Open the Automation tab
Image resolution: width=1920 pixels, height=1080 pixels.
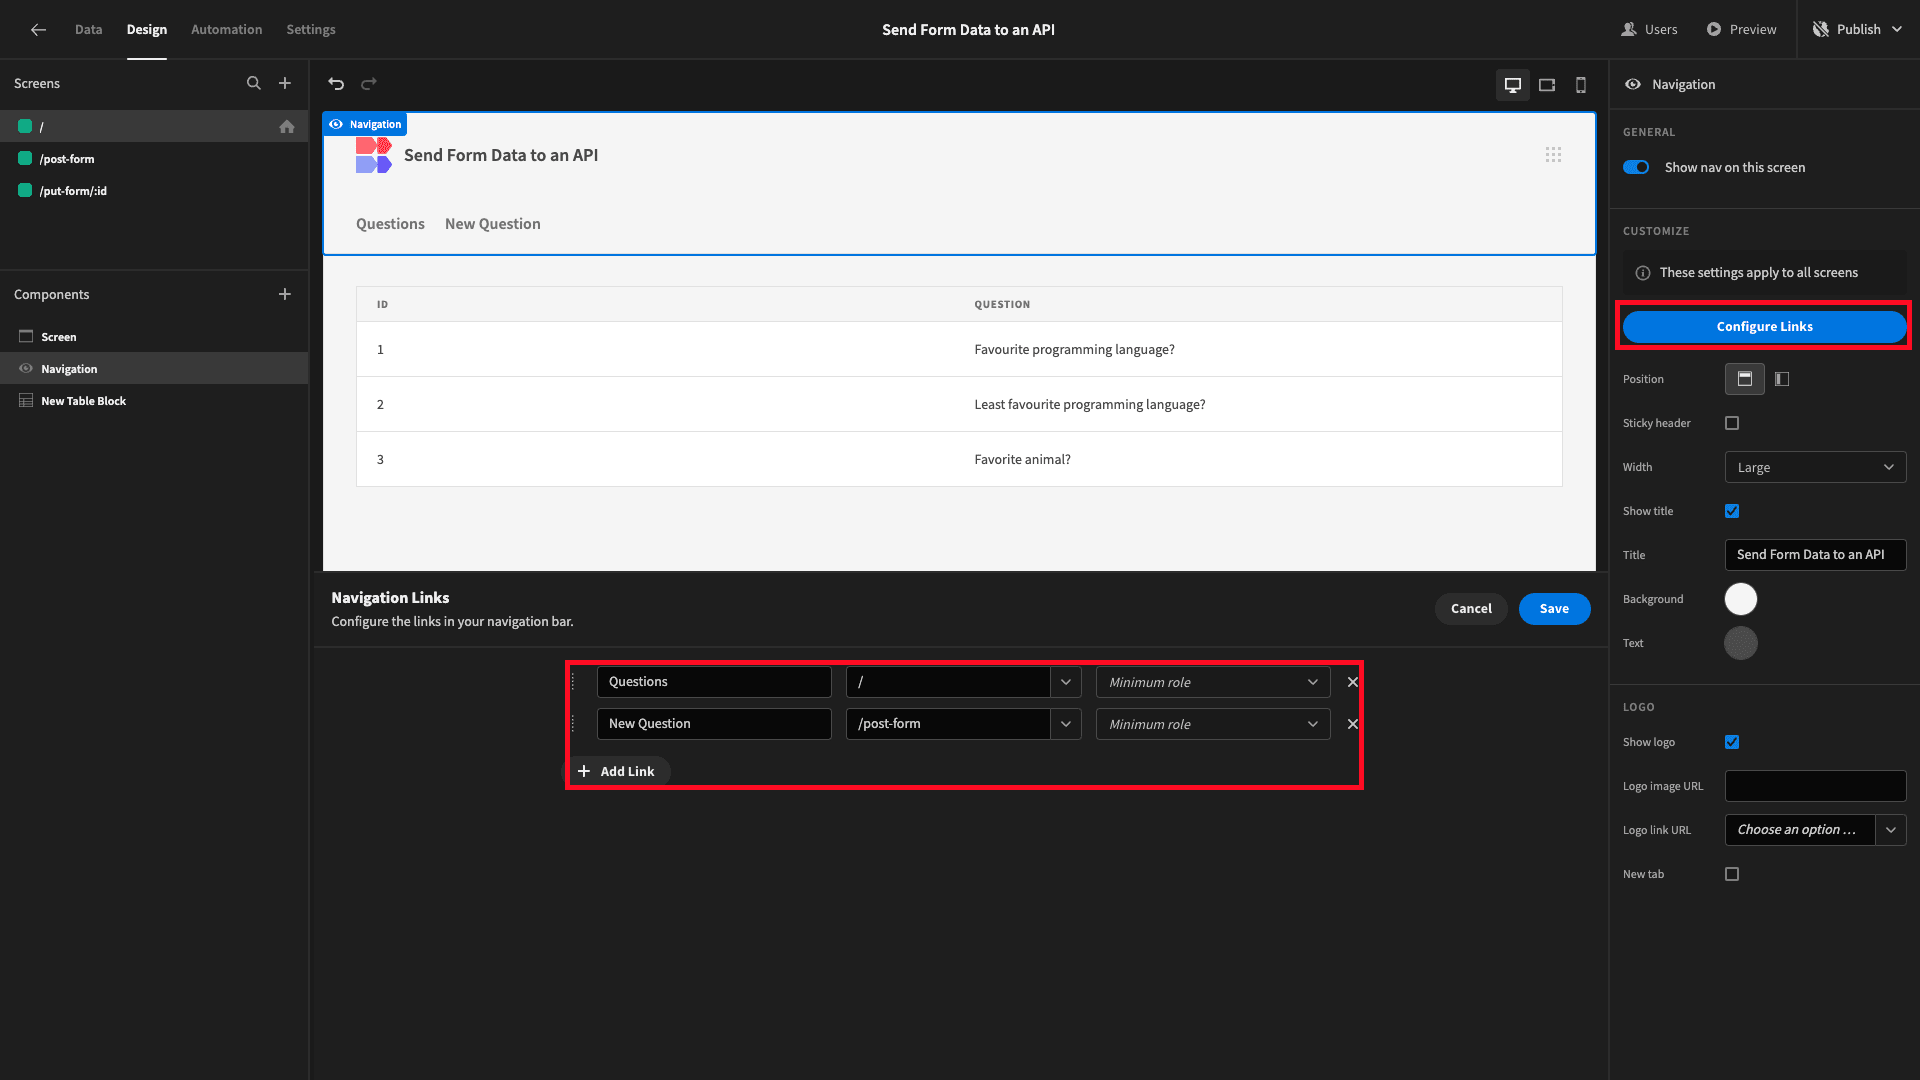point(227,29)
